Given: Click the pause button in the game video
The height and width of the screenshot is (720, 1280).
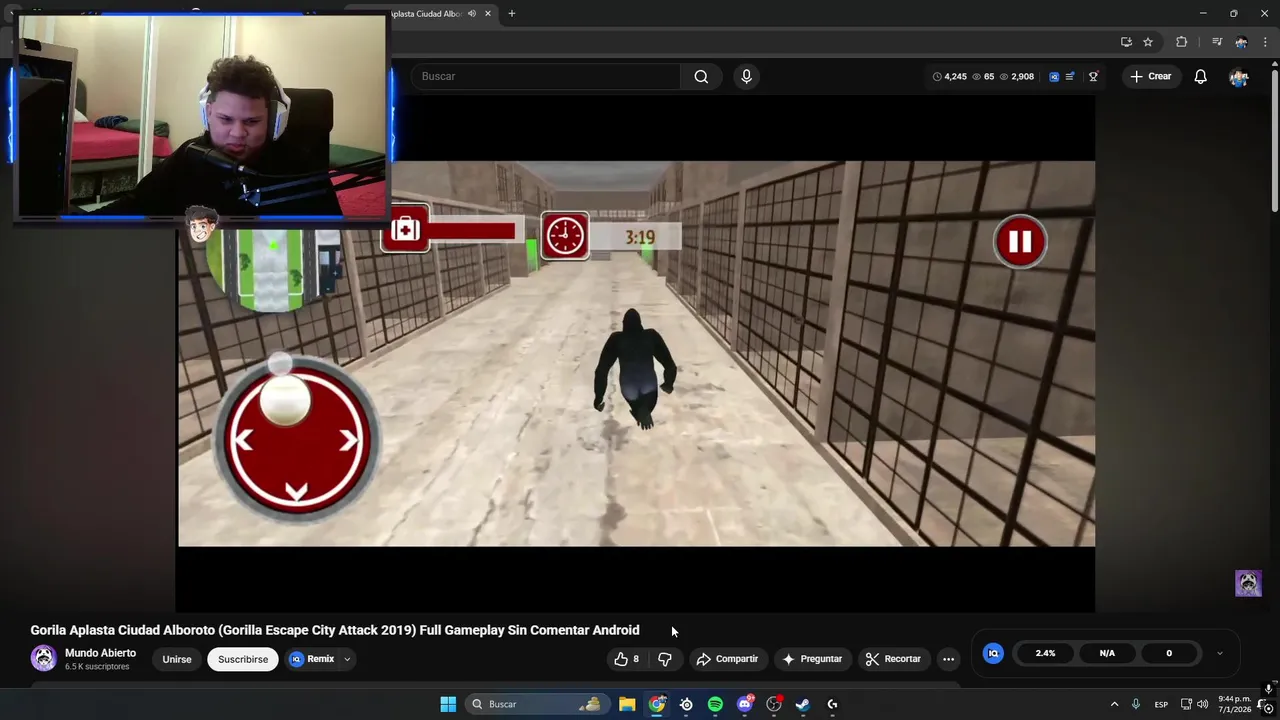Looking at the screenshot, I should click(x=1020, y=241).
